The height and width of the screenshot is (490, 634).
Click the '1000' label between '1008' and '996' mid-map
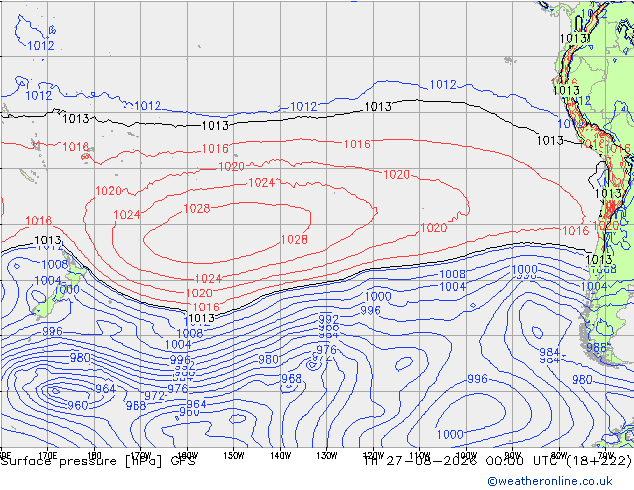378,296
